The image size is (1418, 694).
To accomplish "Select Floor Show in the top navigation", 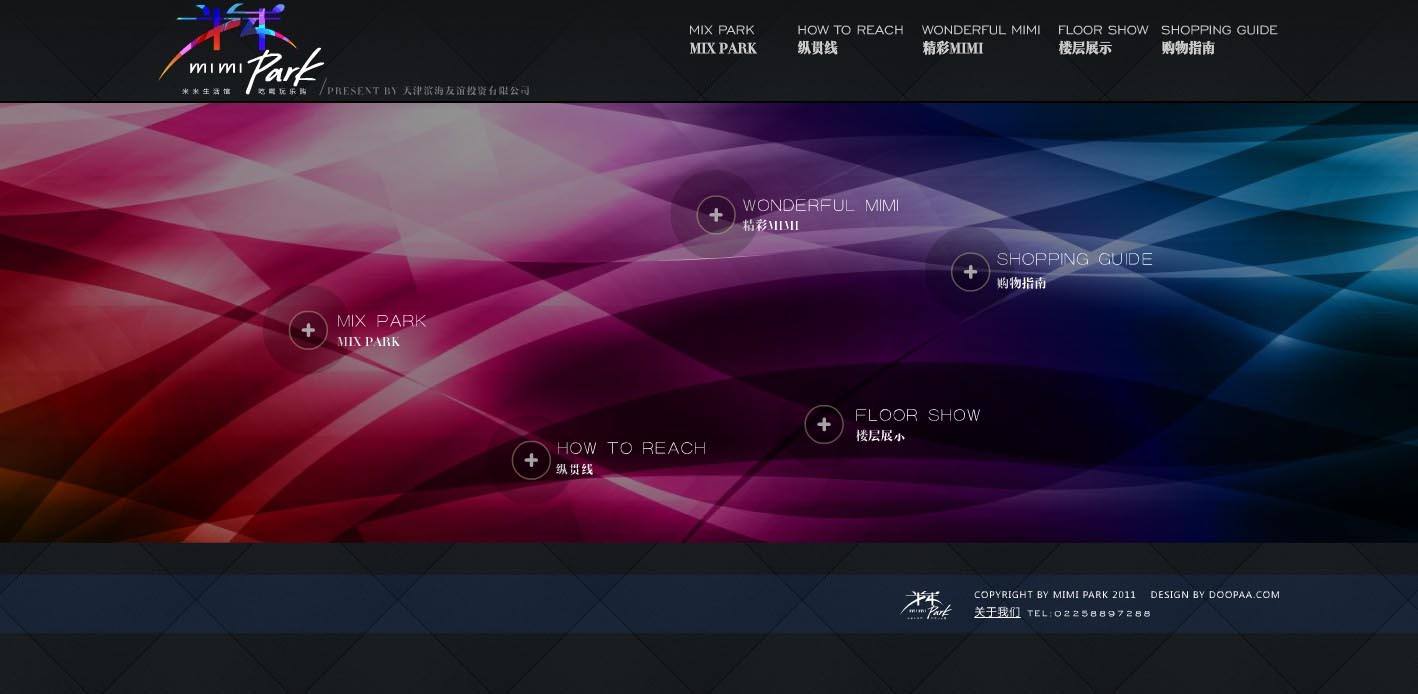I will point(1102,39).
